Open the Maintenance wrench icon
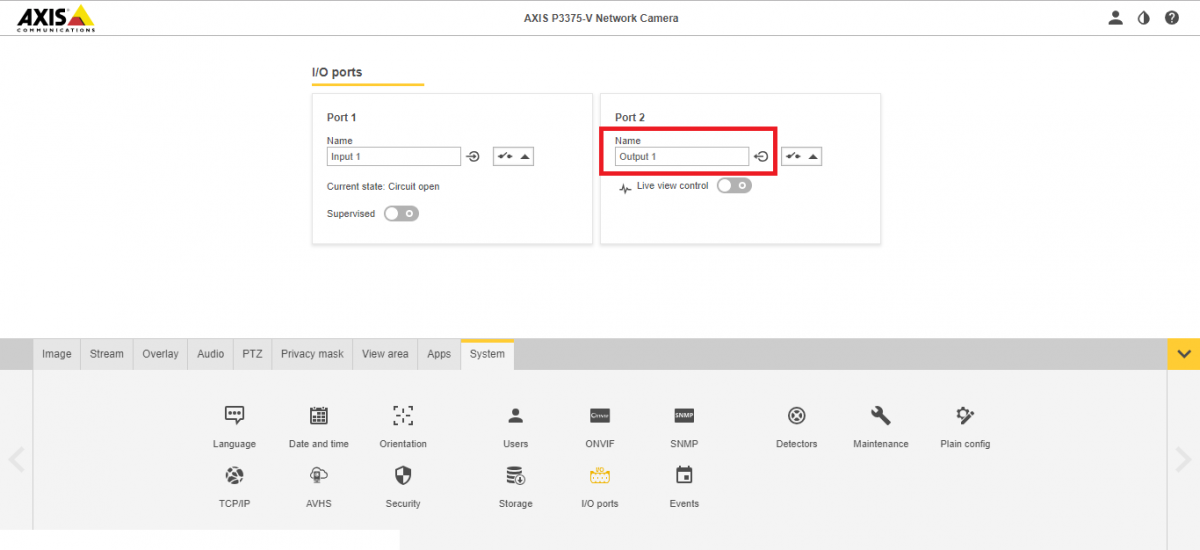1200x550 pixels. (x=881, y=415)
